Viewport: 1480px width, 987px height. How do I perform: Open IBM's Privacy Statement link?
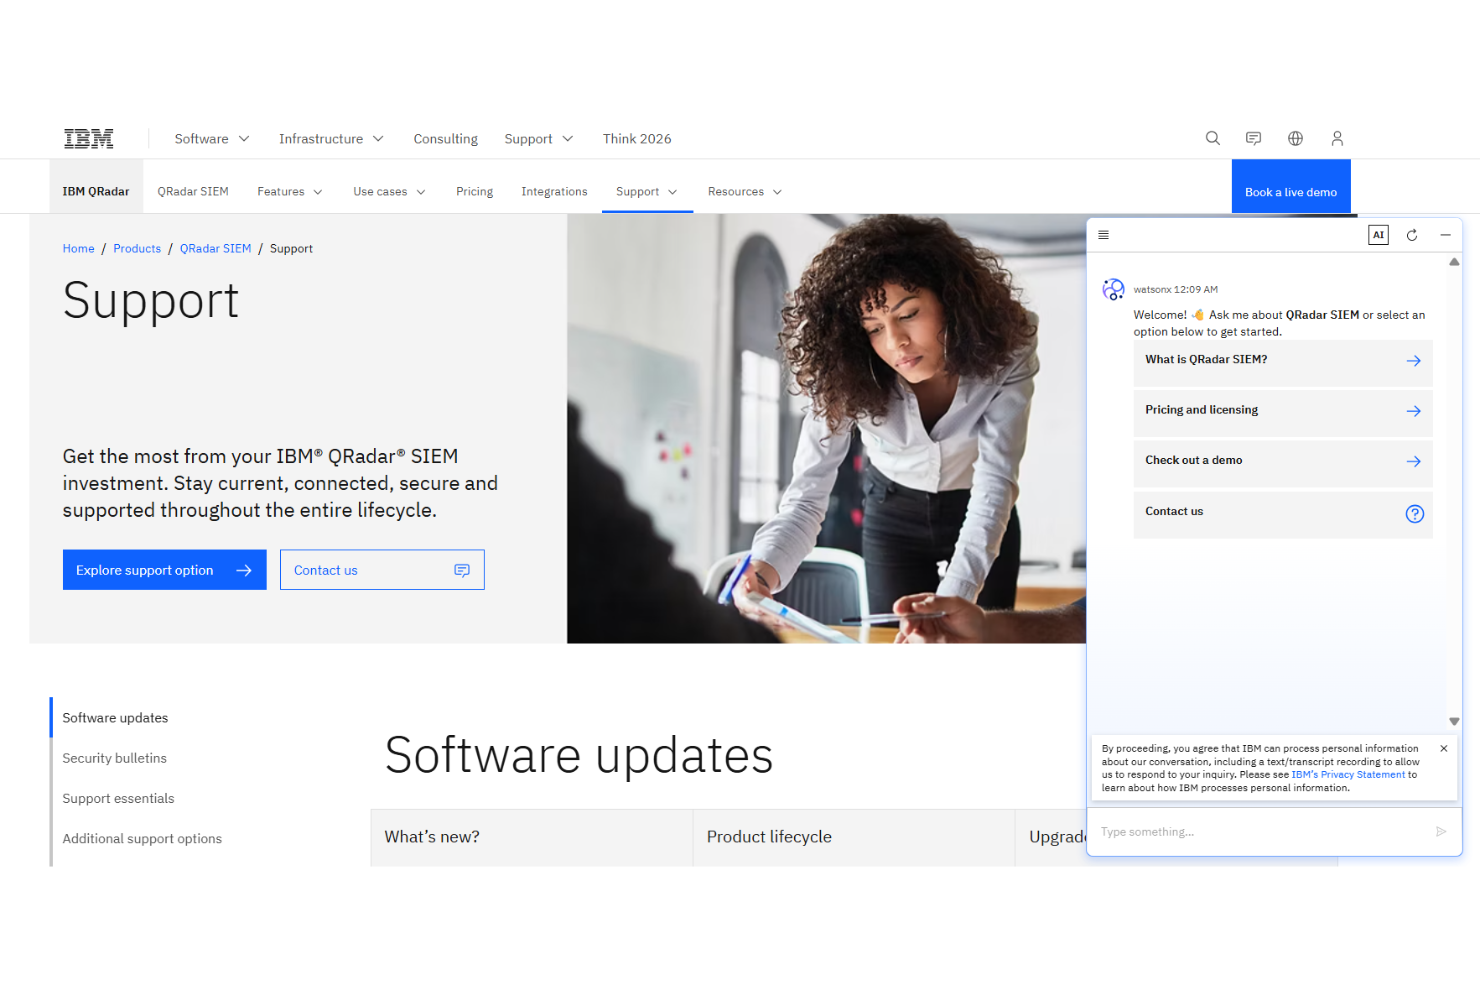(1348, 775)
